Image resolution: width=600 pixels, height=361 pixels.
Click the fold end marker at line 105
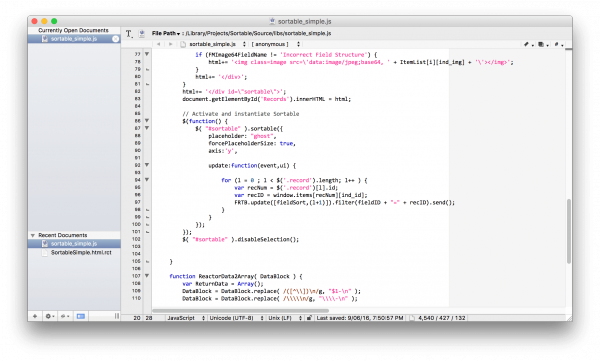click(147, 261)
